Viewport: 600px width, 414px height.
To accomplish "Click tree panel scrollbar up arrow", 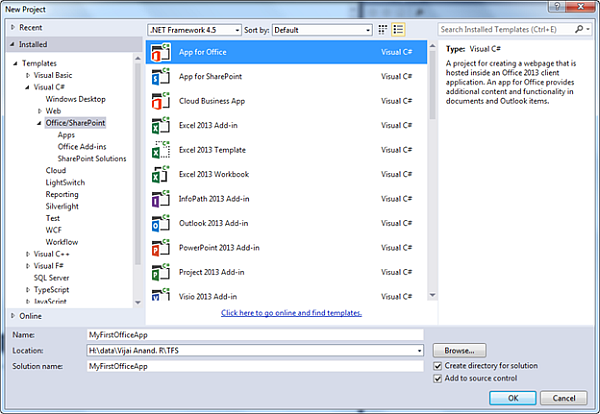I will (x=138, y=58).
